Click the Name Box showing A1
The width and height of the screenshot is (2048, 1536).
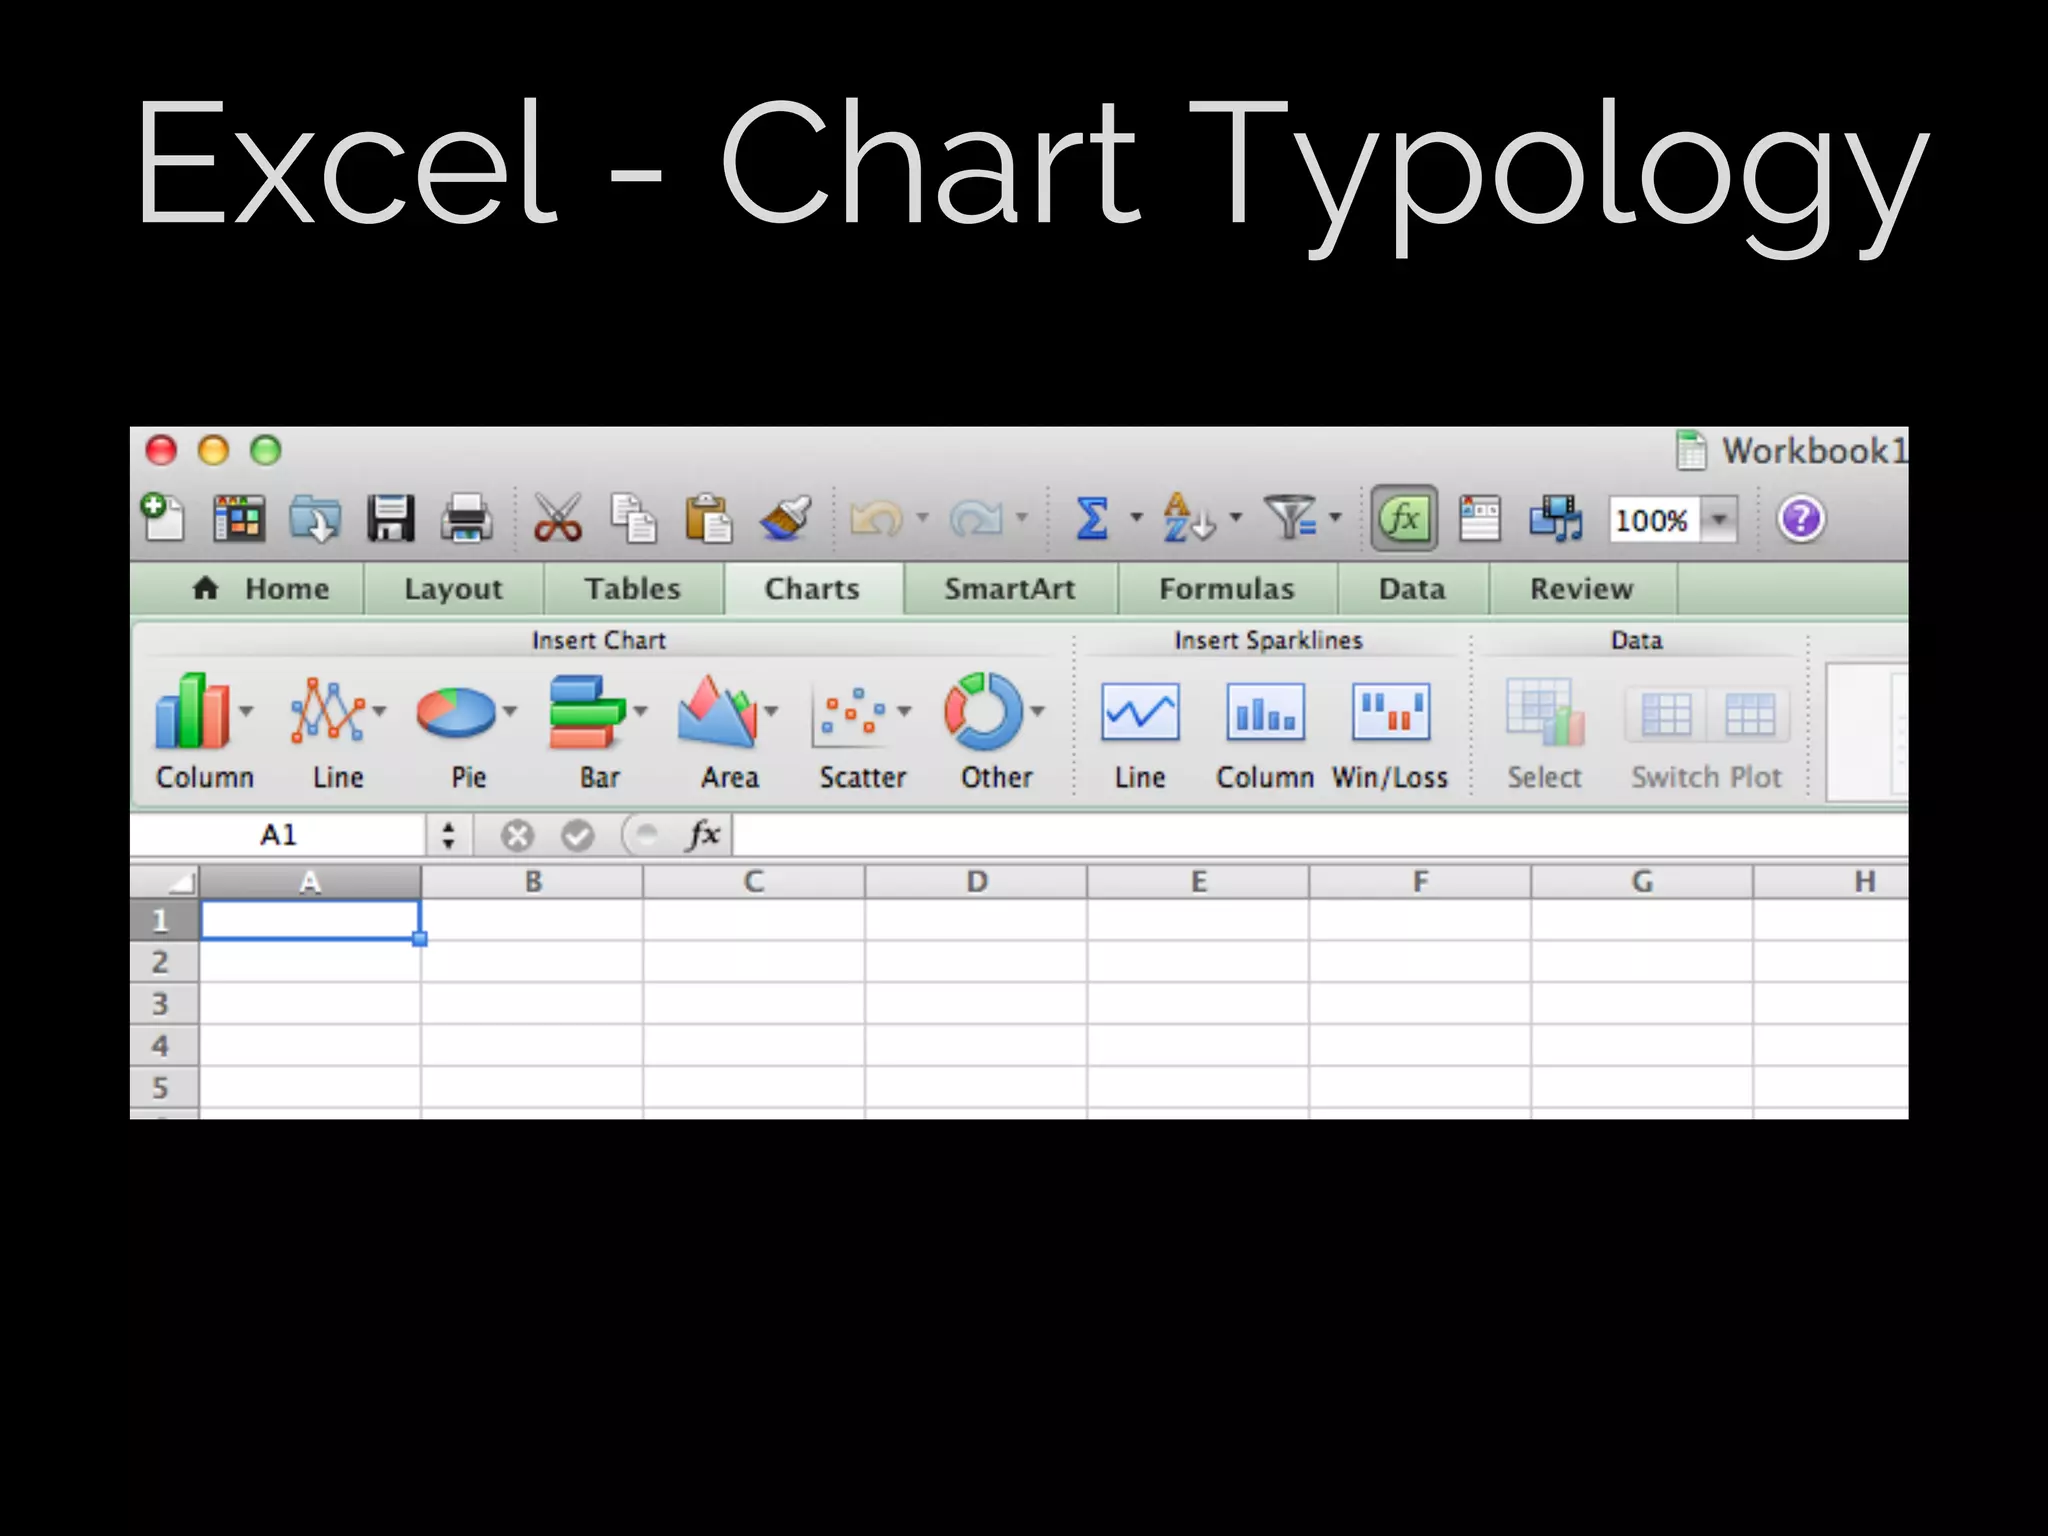[278, 834]
